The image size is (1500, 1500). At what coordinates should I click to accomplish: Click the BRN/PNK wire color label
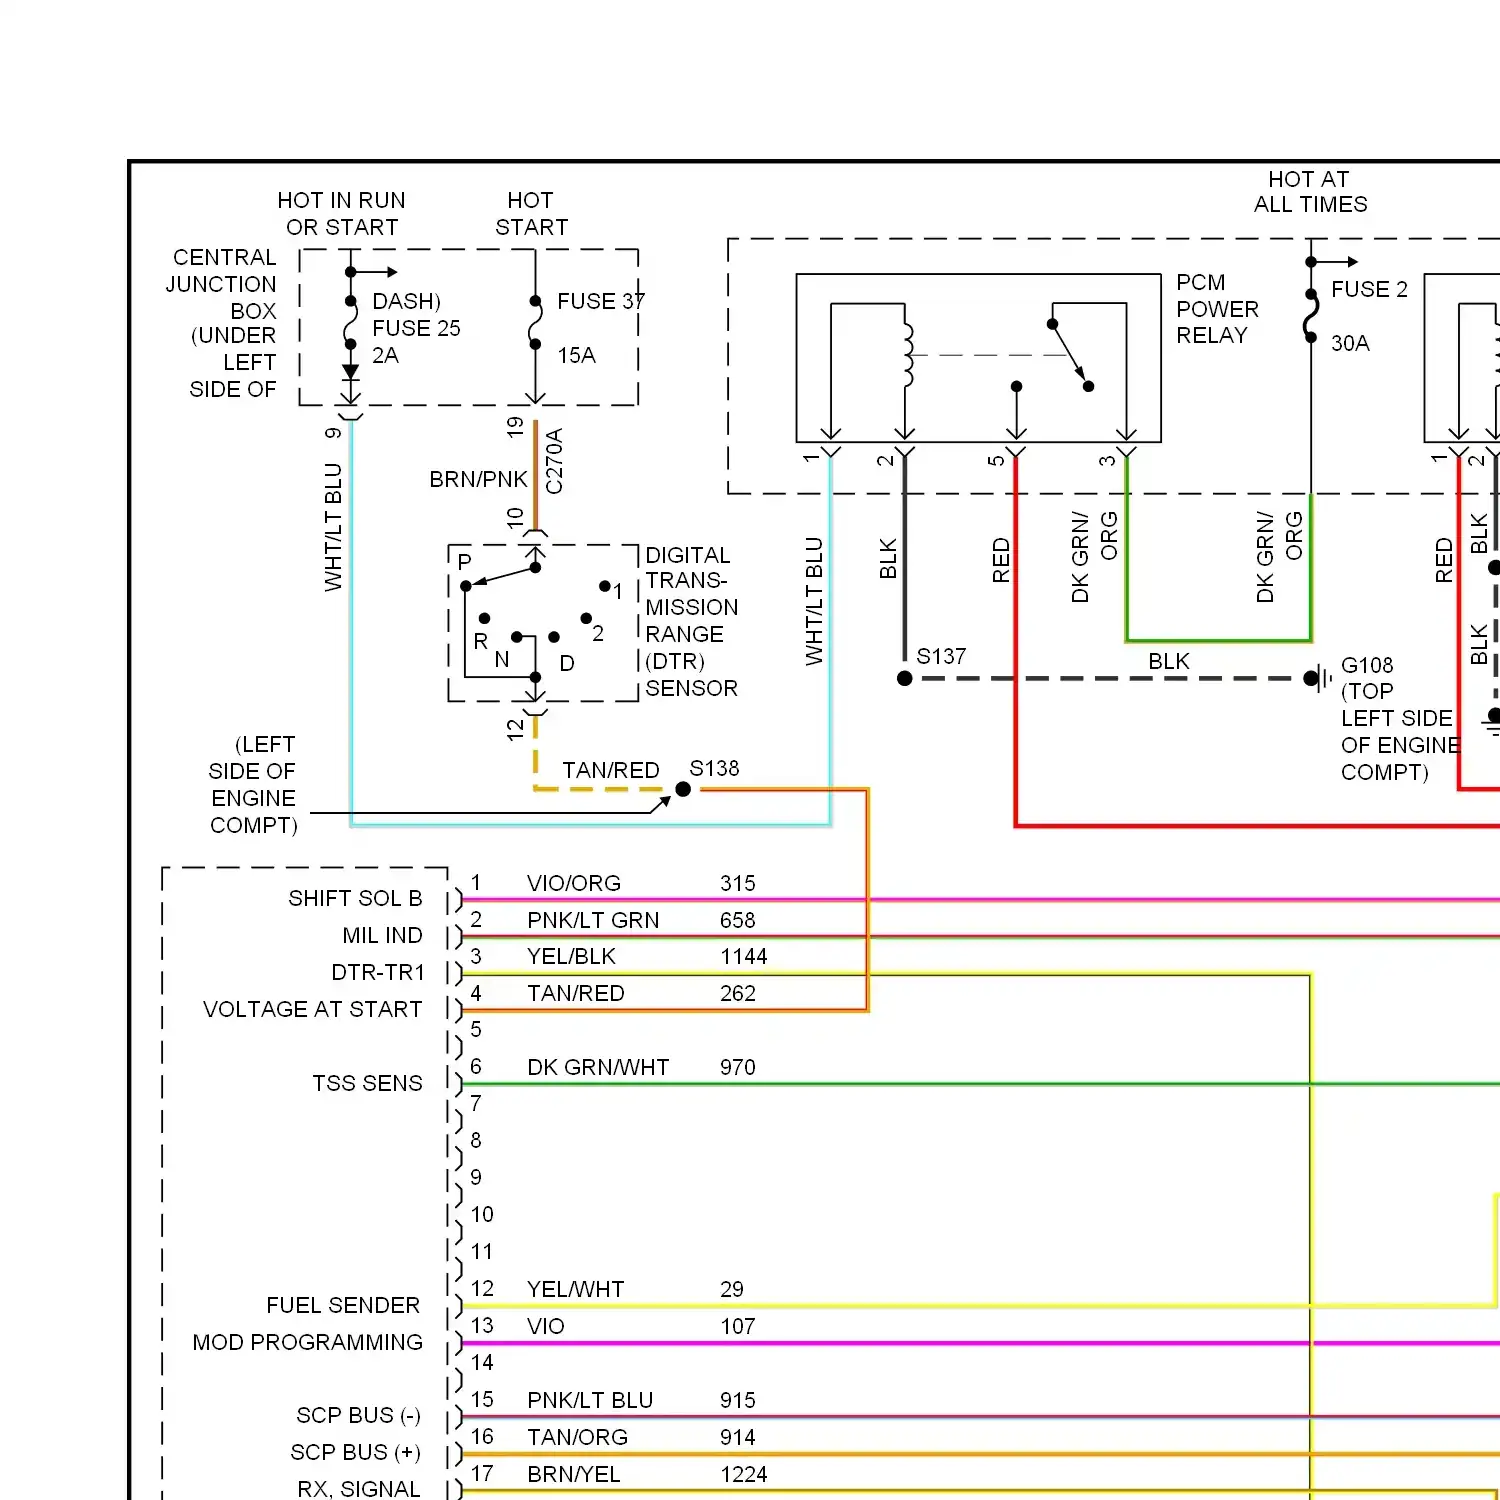pos(478,479)
